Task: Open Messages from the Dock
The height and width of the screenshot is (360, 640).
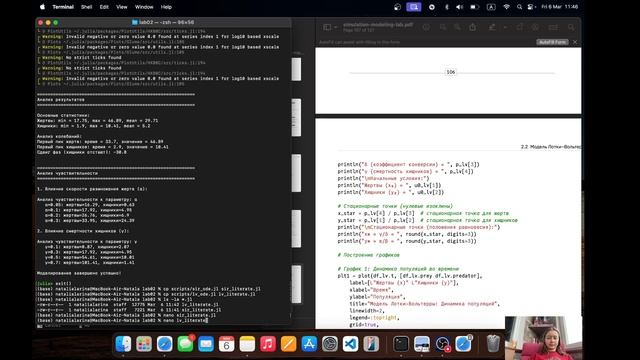Action: pyautogui.click(x=185, y=344)
